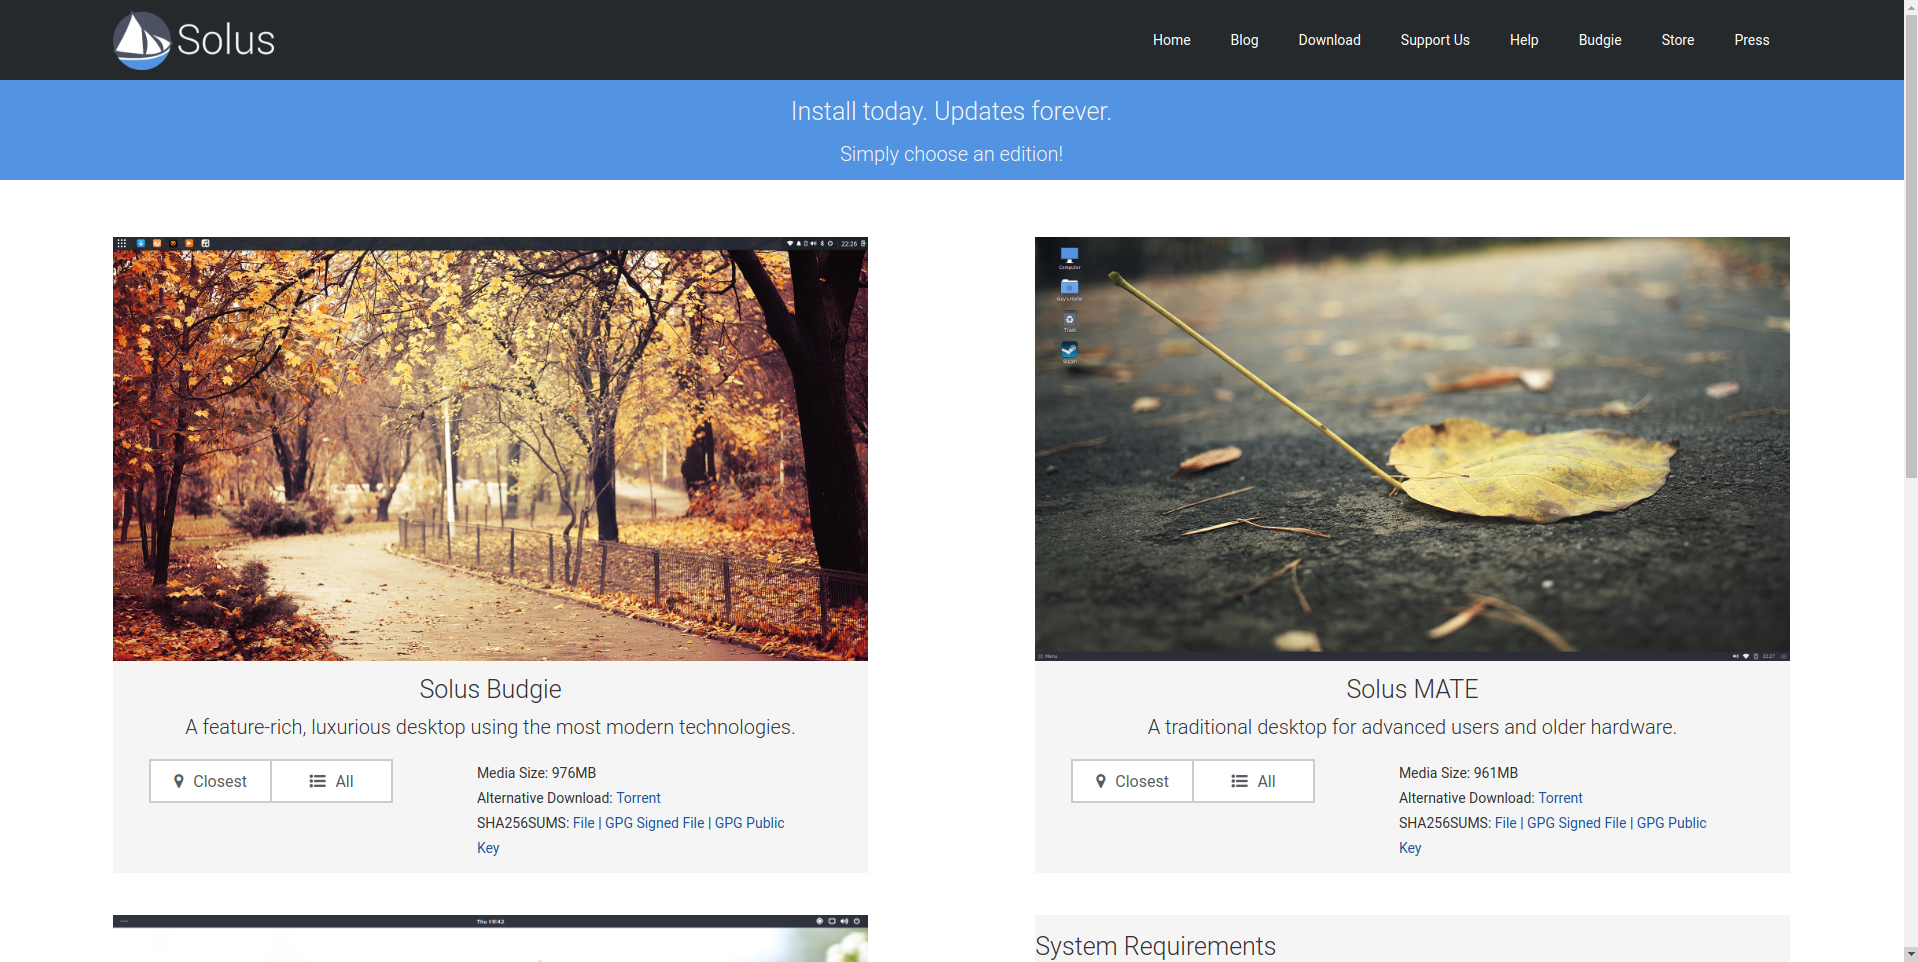Open MATE GPG Signed File link

click(x=1576, y=823)
